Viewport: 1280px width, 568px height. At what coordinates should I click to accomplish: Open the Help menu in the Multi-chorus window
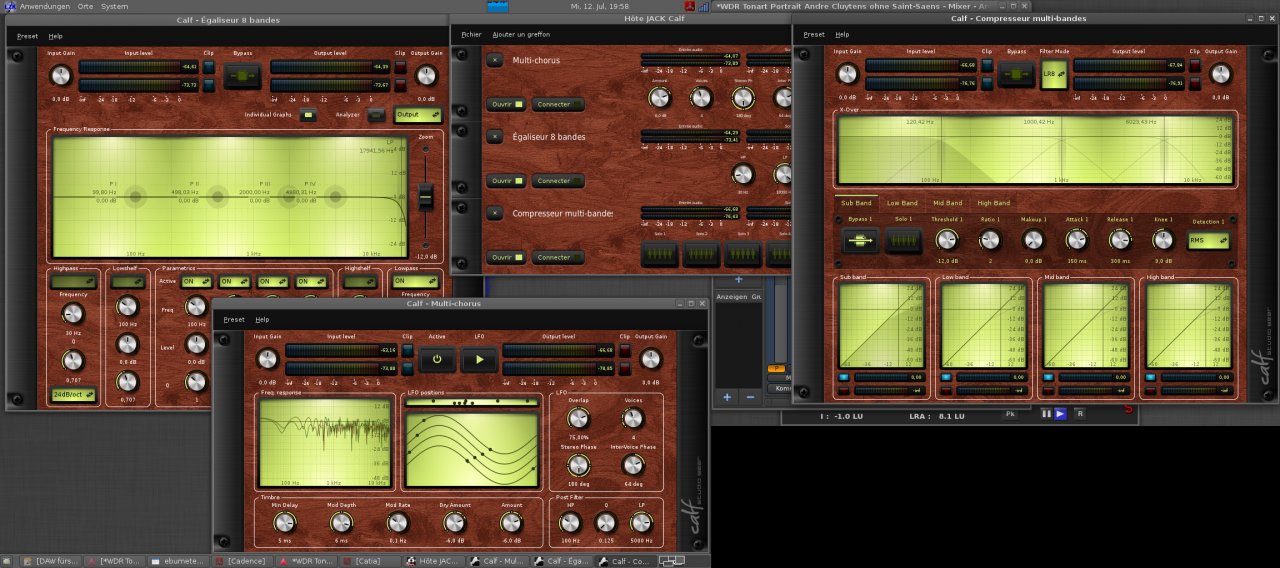(262, 320)
